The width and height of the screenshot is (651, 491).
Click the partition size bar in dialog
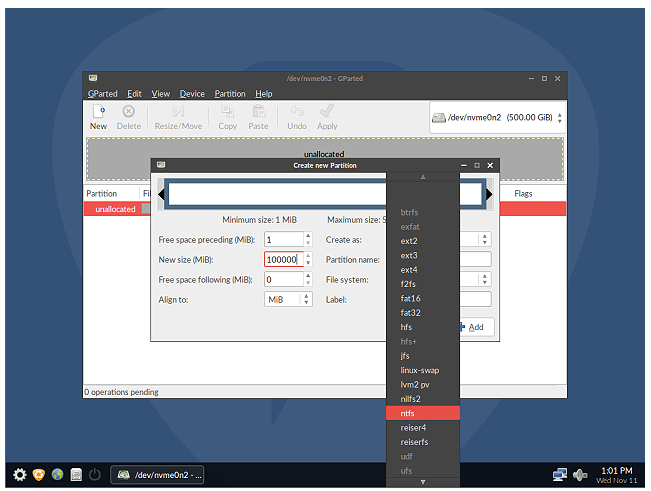(x=277, y=194)
